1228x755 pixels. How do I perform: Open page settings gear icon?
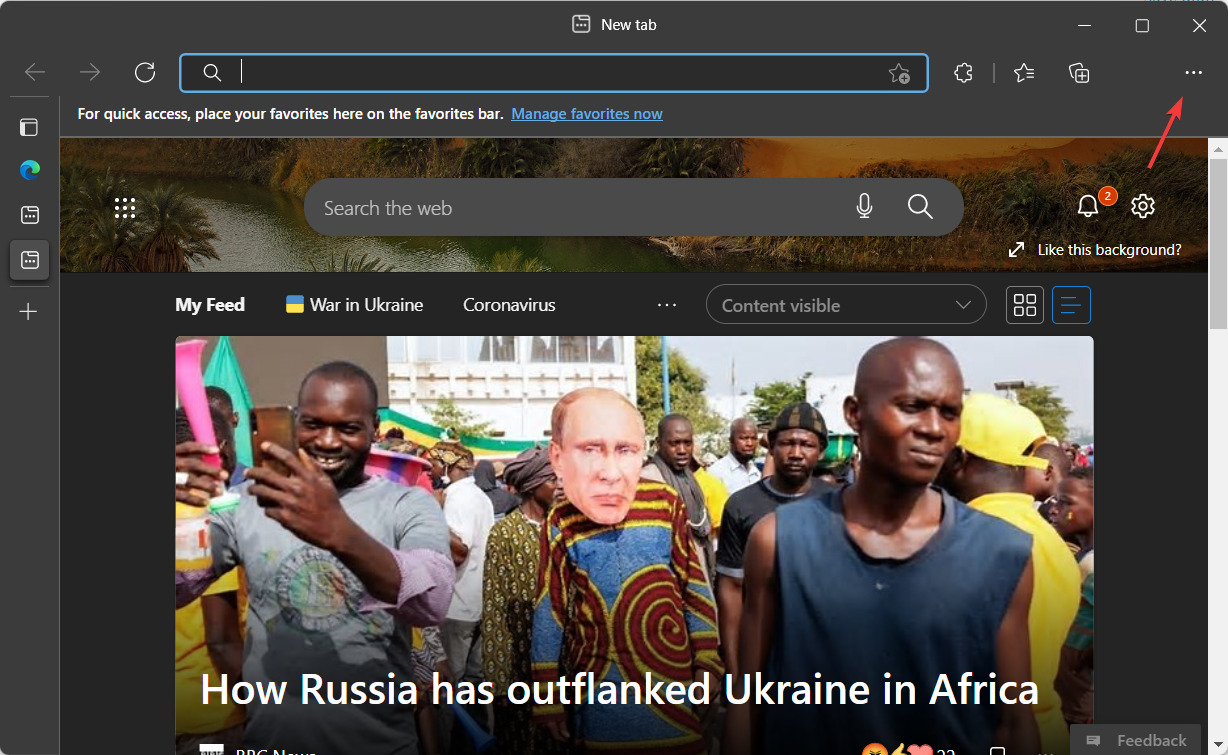pyautogui.click(x=1143, y=206)
